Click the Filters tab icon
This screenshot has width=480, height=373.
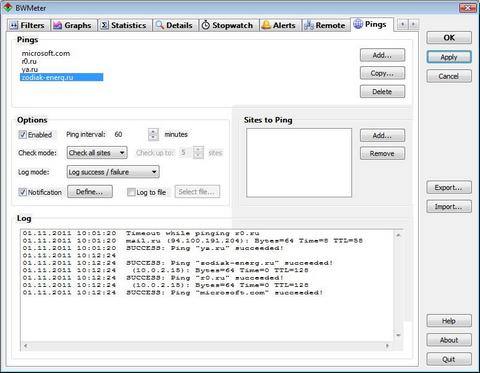pyautogui.click(x=14, y=25)
